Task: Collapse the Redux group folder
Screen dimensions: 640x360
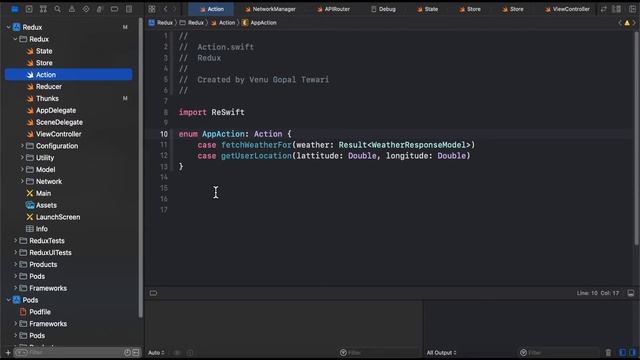Action: [x=15, y=39]
